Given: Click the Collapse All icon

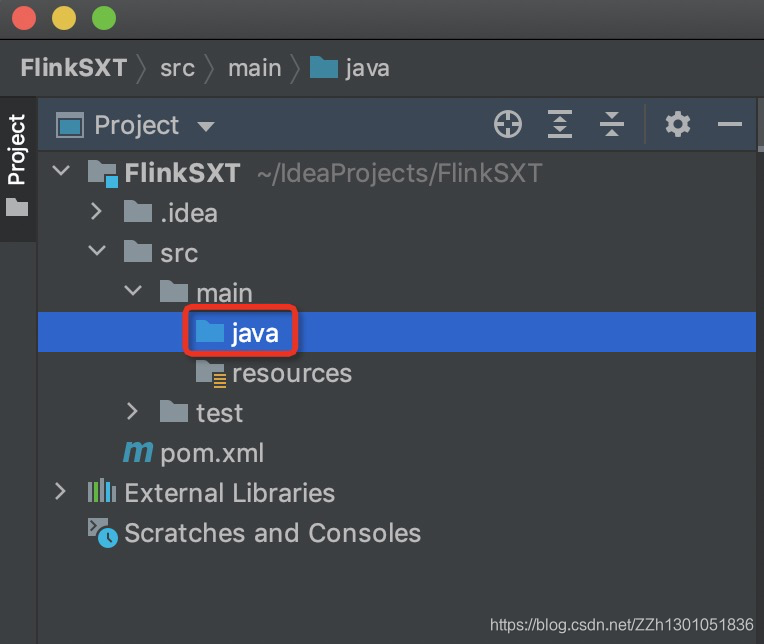Looking at the screenshot, I should coord(611,124).
